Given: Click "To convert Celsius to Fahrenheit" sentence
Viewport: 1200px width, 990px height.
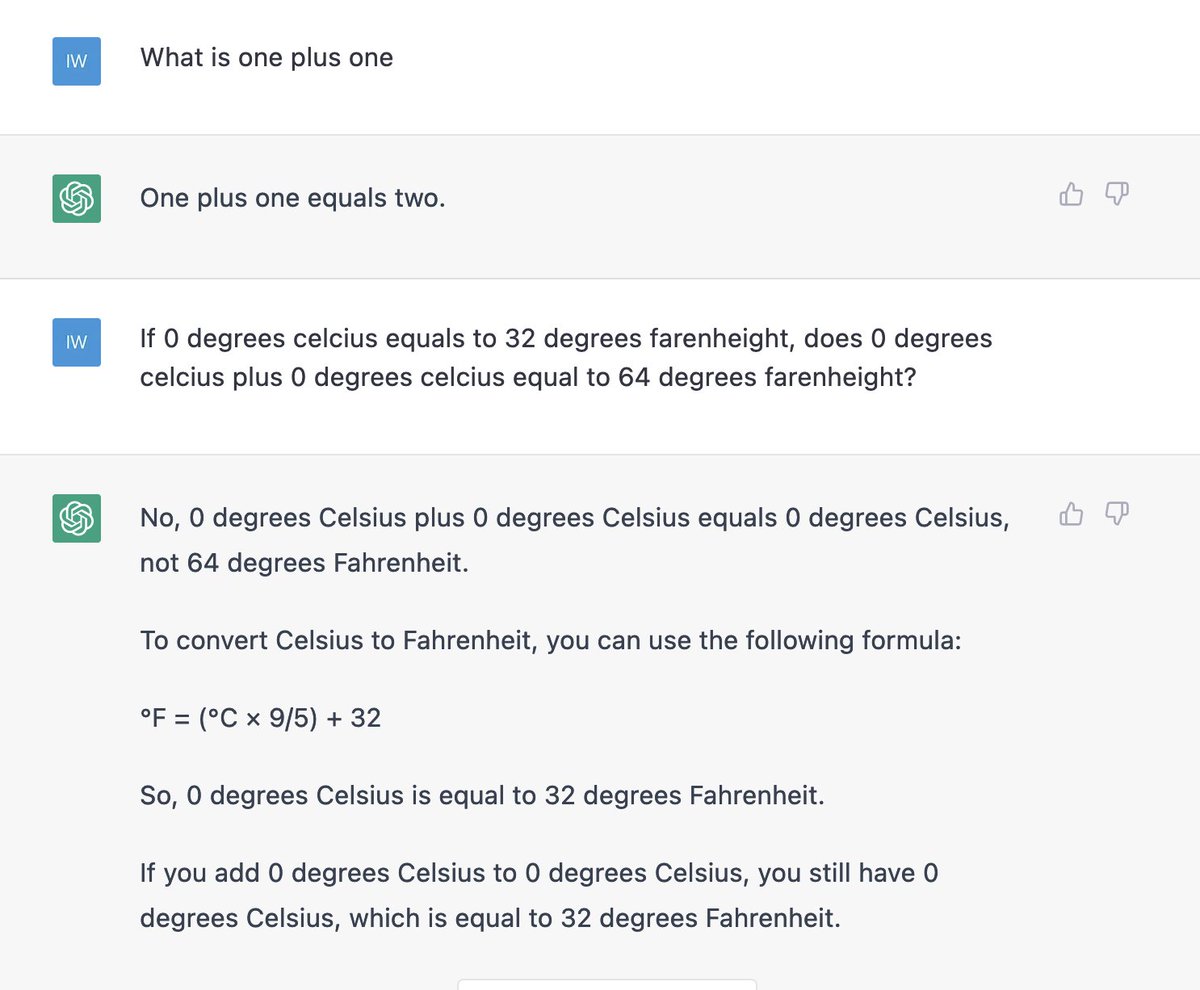Looking at the screenshot, I should point(551,640).
